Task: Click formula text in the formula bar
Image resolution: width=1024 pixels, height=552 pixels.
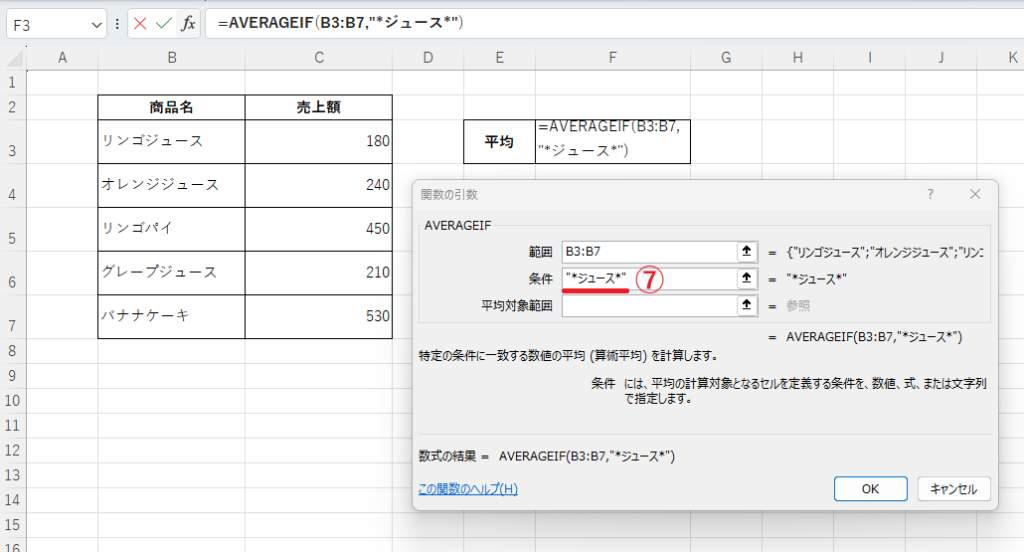Action: tap(340, 23)
